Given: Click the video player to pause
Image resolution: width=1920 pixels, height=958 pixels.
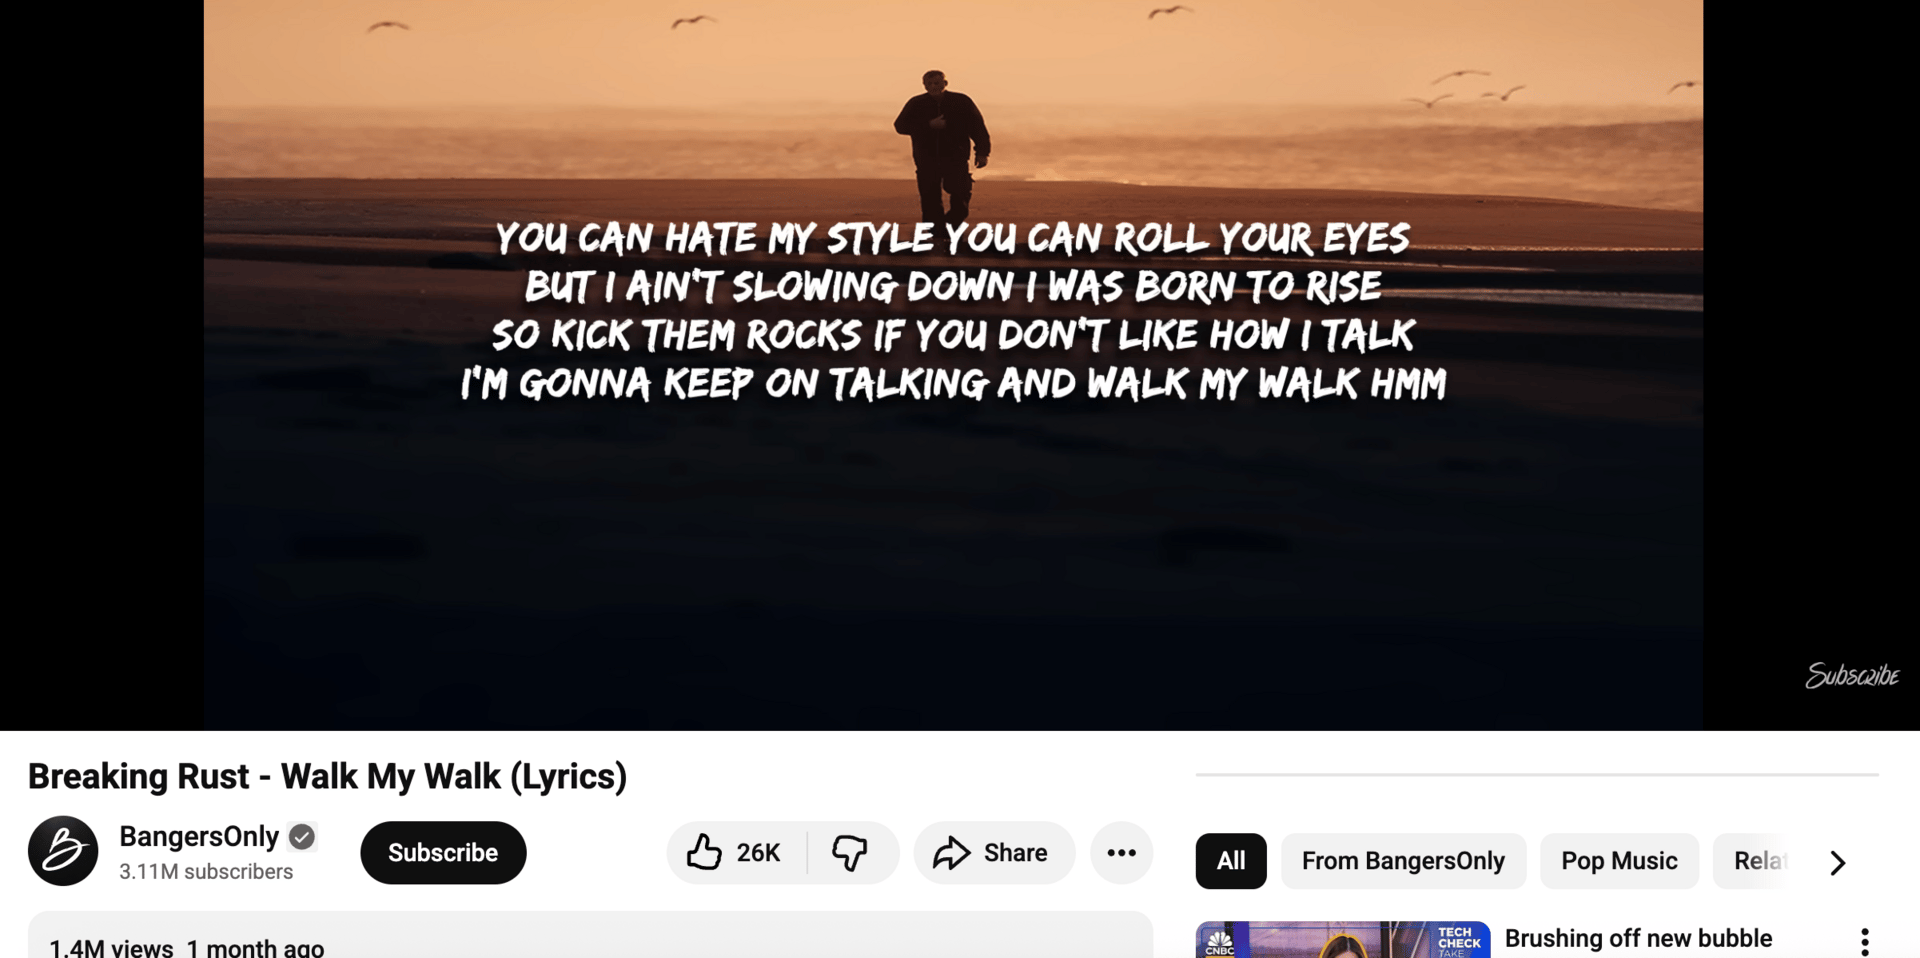Looking at the screenshot, I should point(953,365).
